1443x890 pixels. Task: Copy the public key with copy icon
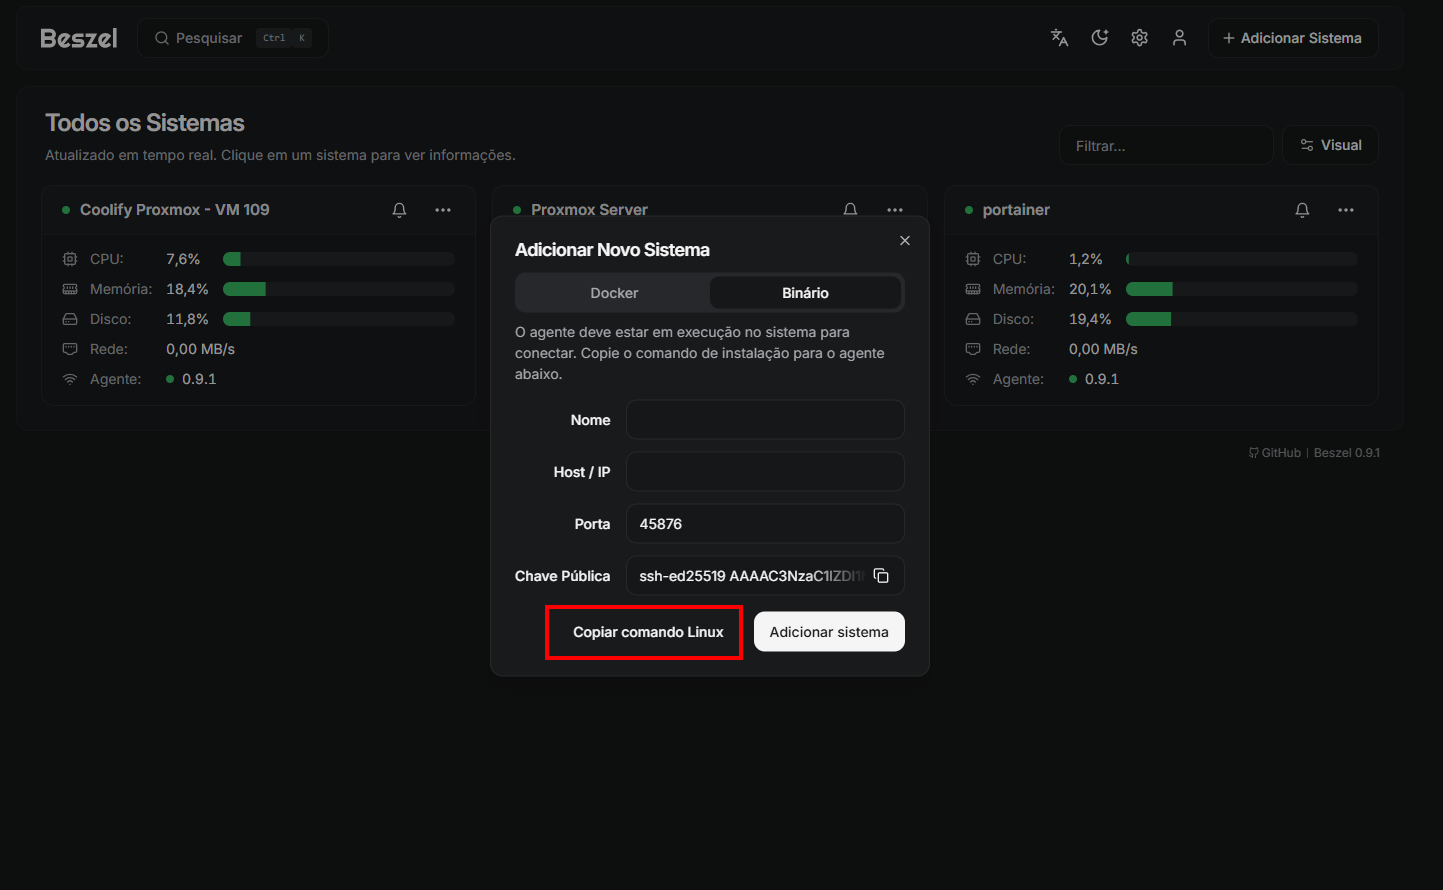coord(881,576)
